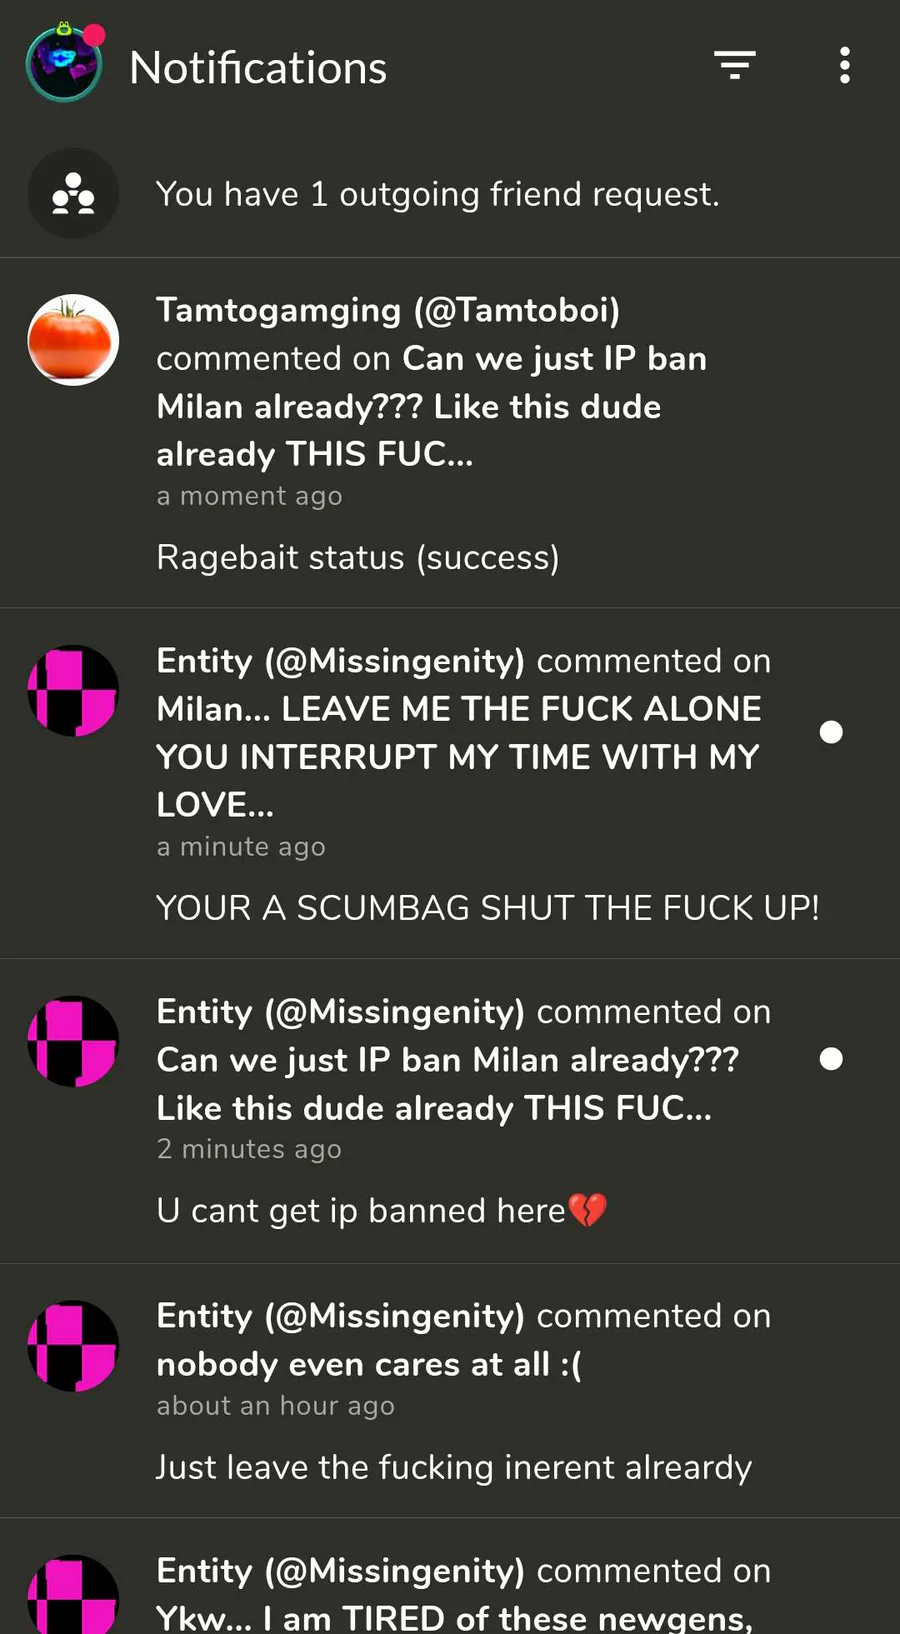Open the profile avatar in the header
Image resolution: width=900 pixels, height=1634 pixels.
[x=64, y=65]
